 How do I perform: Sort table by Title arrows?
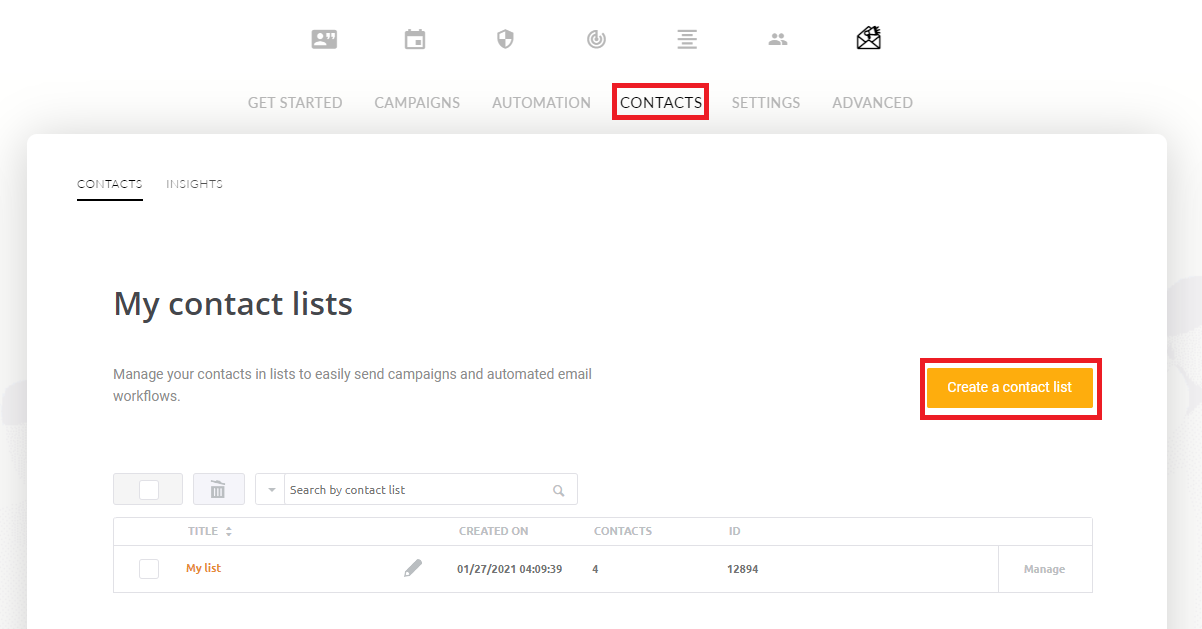click(228, 531)
